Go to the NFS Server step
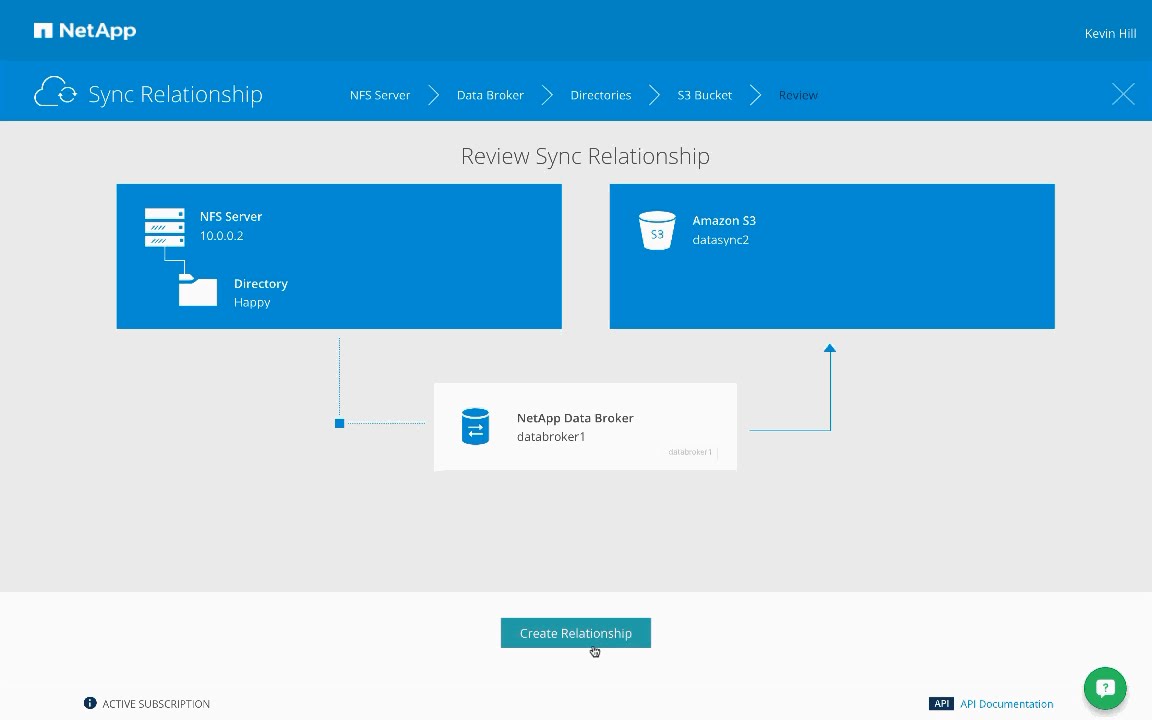The width and height of the screenshot is (1152, 720). pos(380,95)
